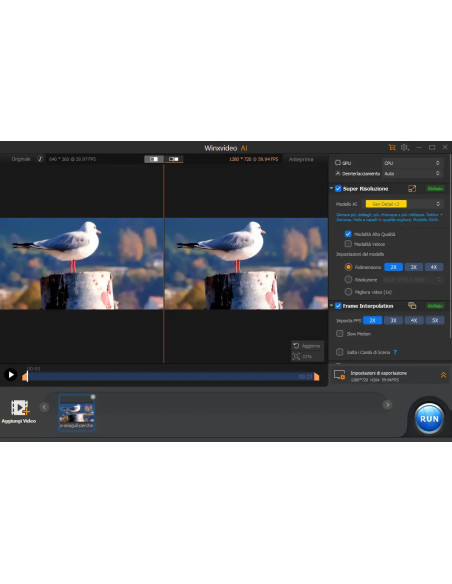Click the Frame Interpolation layers icon
The image size is (452, 584).
tap(412, 306)
